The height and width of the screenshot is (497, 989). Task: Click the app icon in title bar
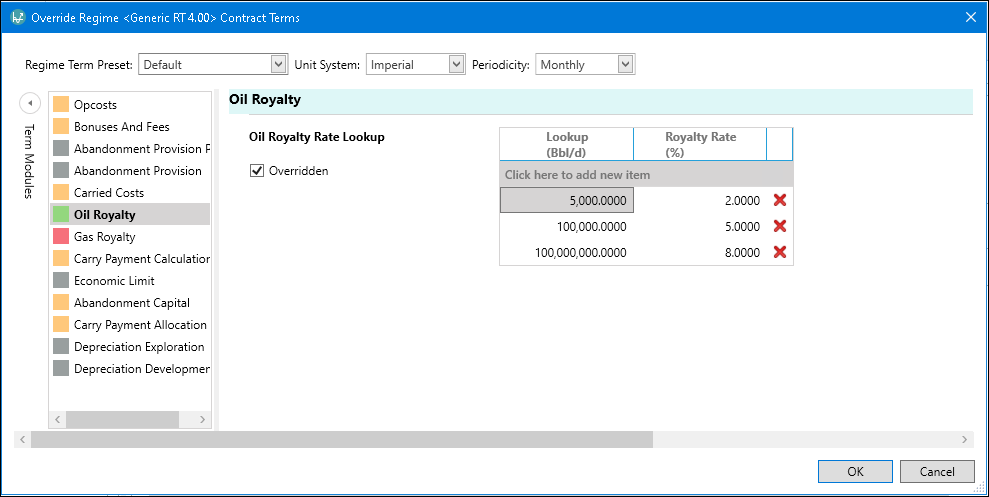(x=17, y=17)
